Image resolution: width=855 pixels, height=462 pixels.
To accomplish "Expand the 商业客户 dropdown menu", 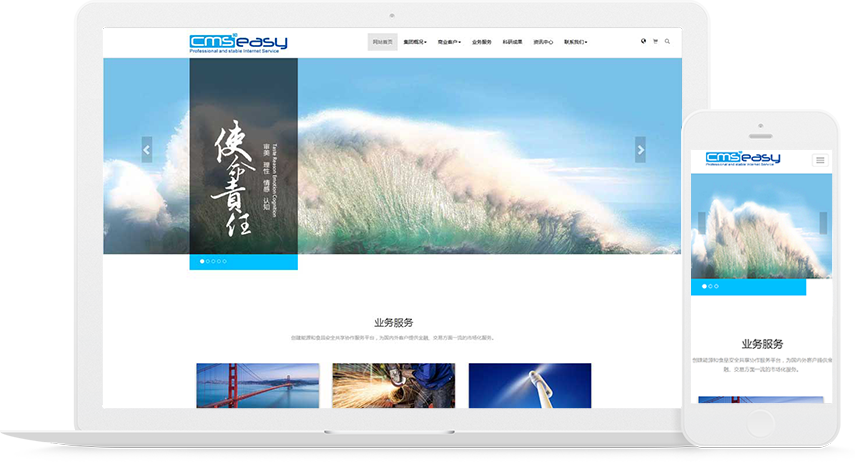I will point(449,43).
